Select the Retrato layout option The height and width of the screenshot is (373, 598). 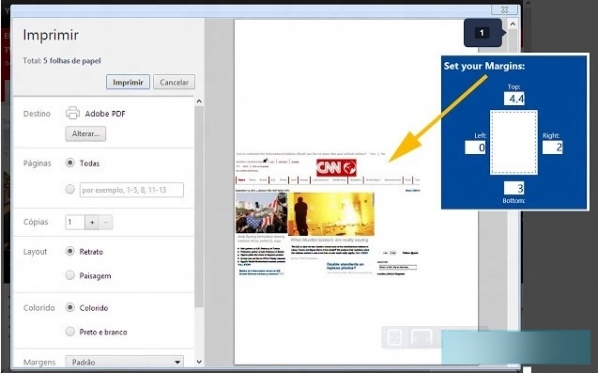point(70,251)
